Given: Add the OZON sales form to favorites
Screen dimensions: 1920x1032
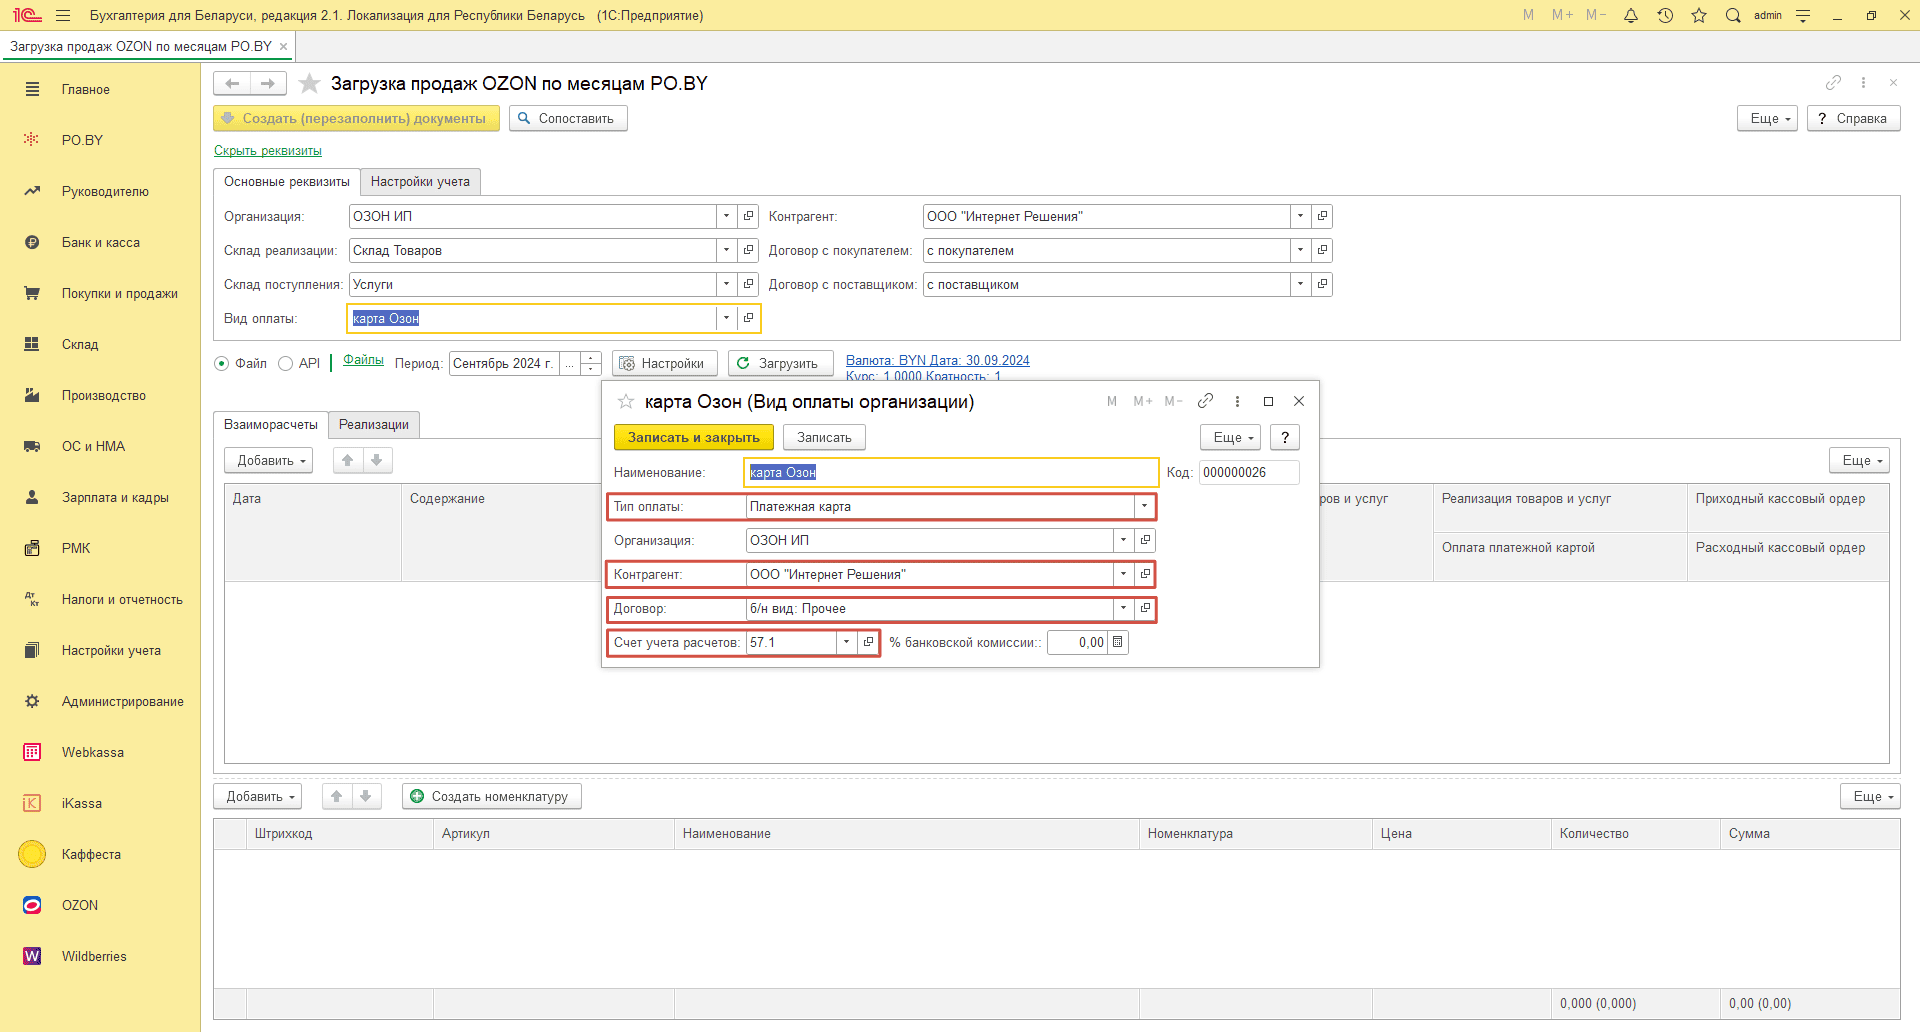Looking at the screenshot, I should click(310, 83).
